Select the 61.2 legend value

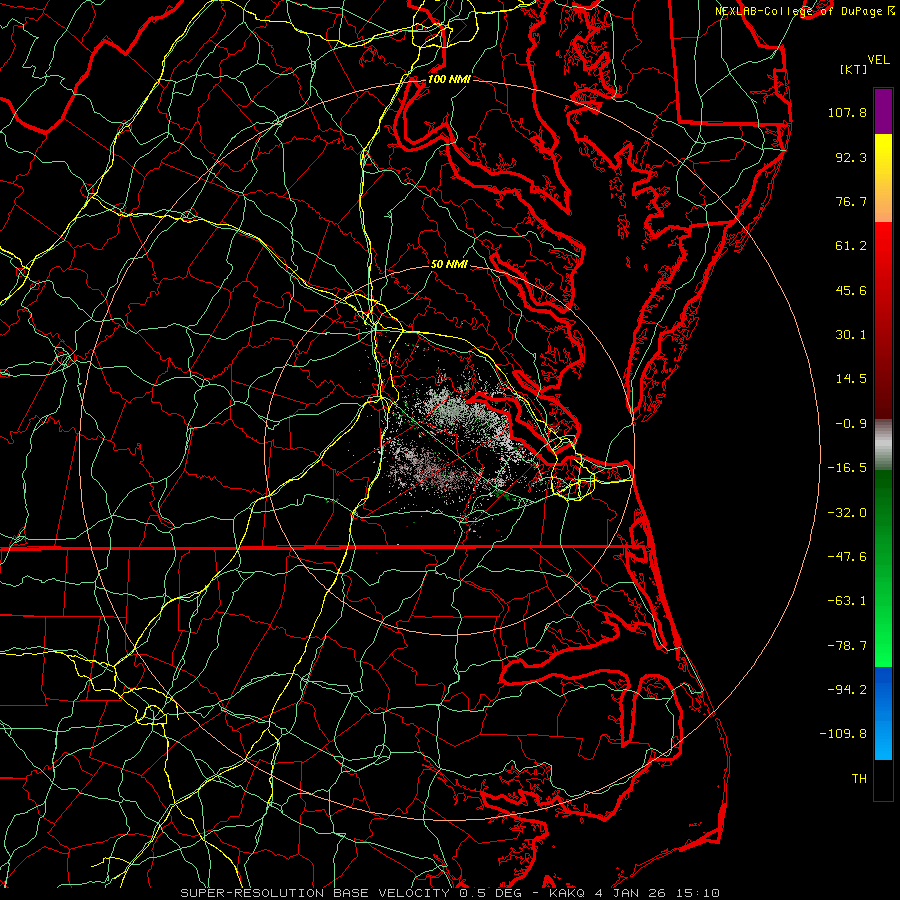click(851, 246)
